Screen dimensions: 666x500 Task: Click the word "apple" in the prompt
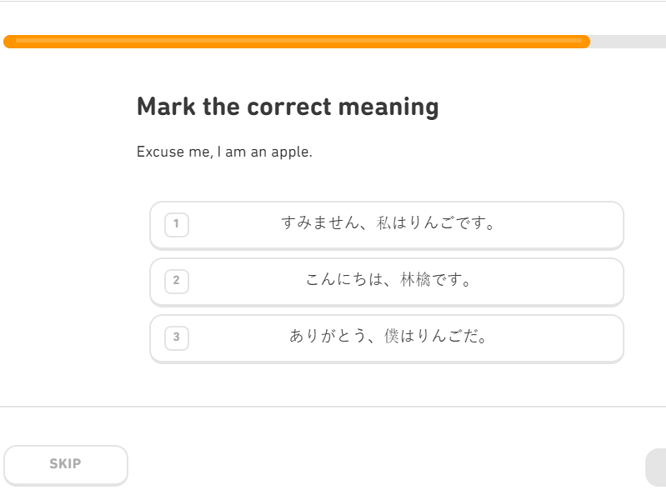290,153
